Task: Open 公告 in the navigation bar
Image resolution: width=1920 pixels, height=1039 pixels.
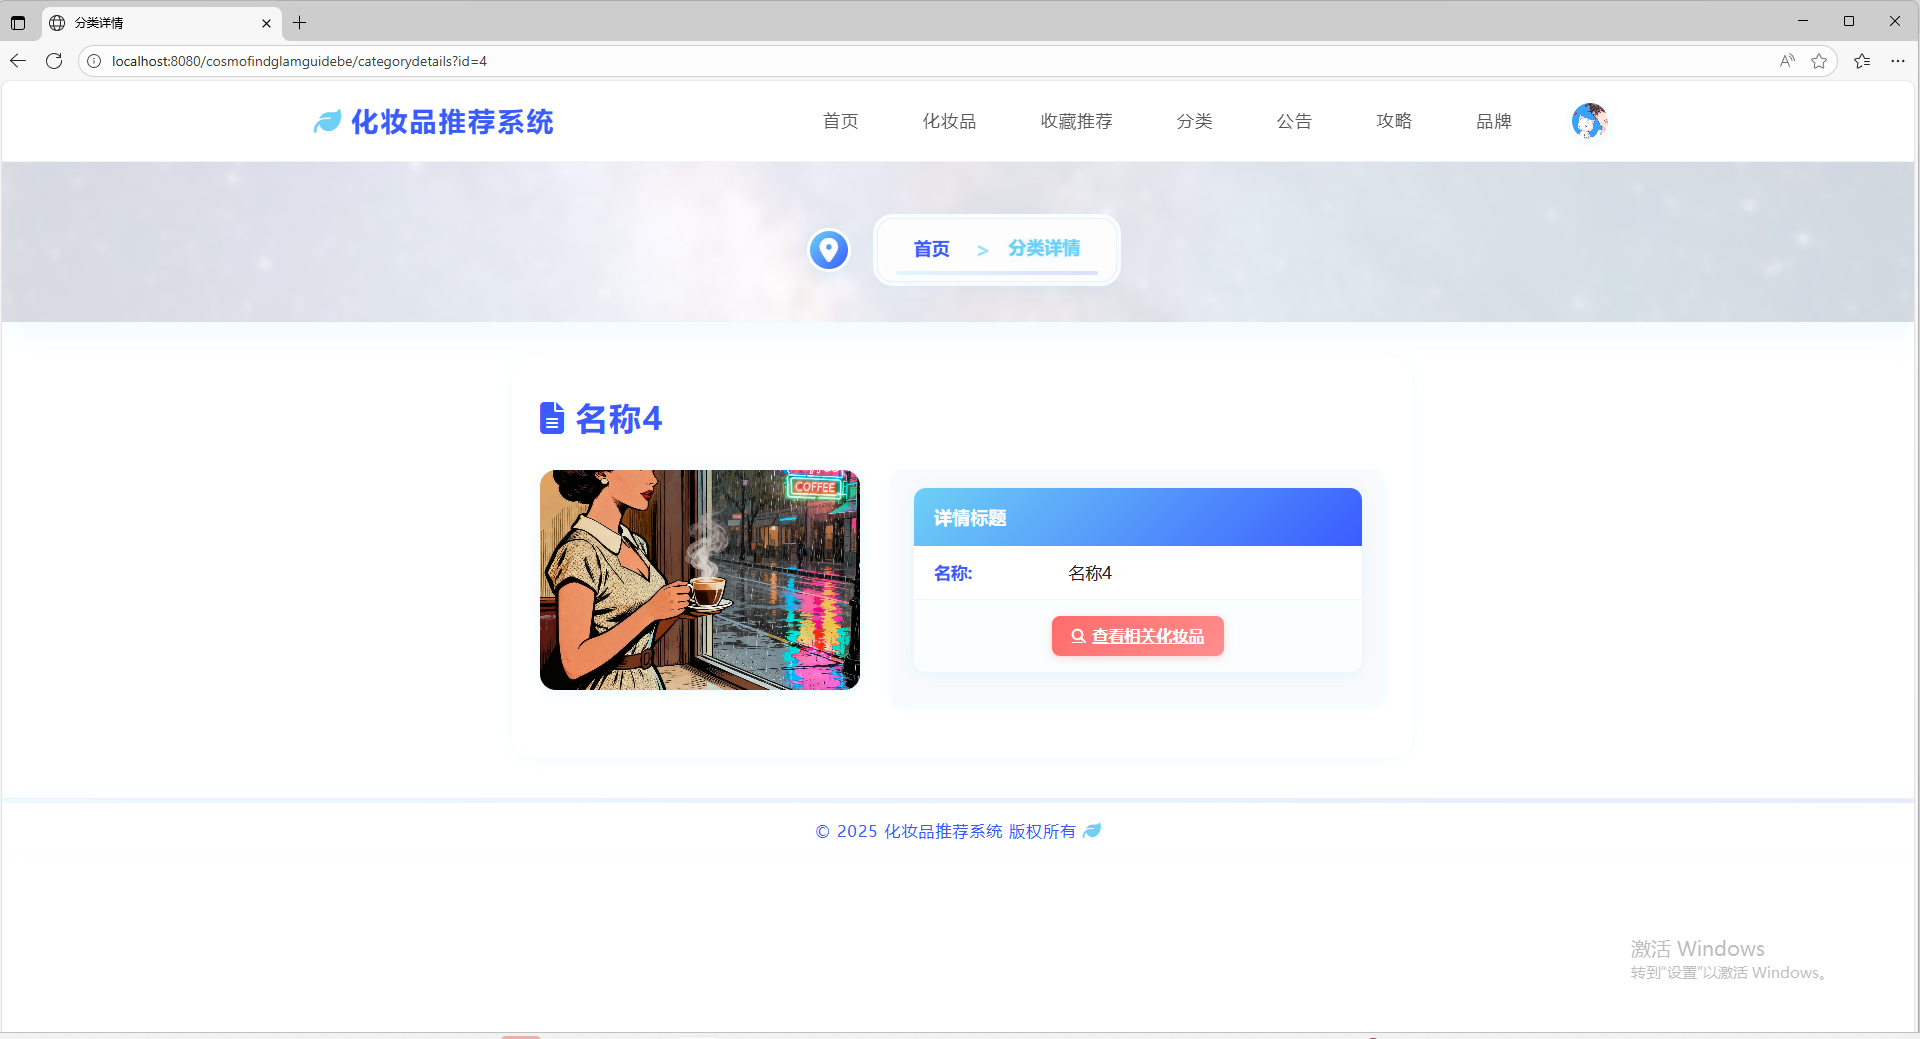Action: tap(1294, 121)
